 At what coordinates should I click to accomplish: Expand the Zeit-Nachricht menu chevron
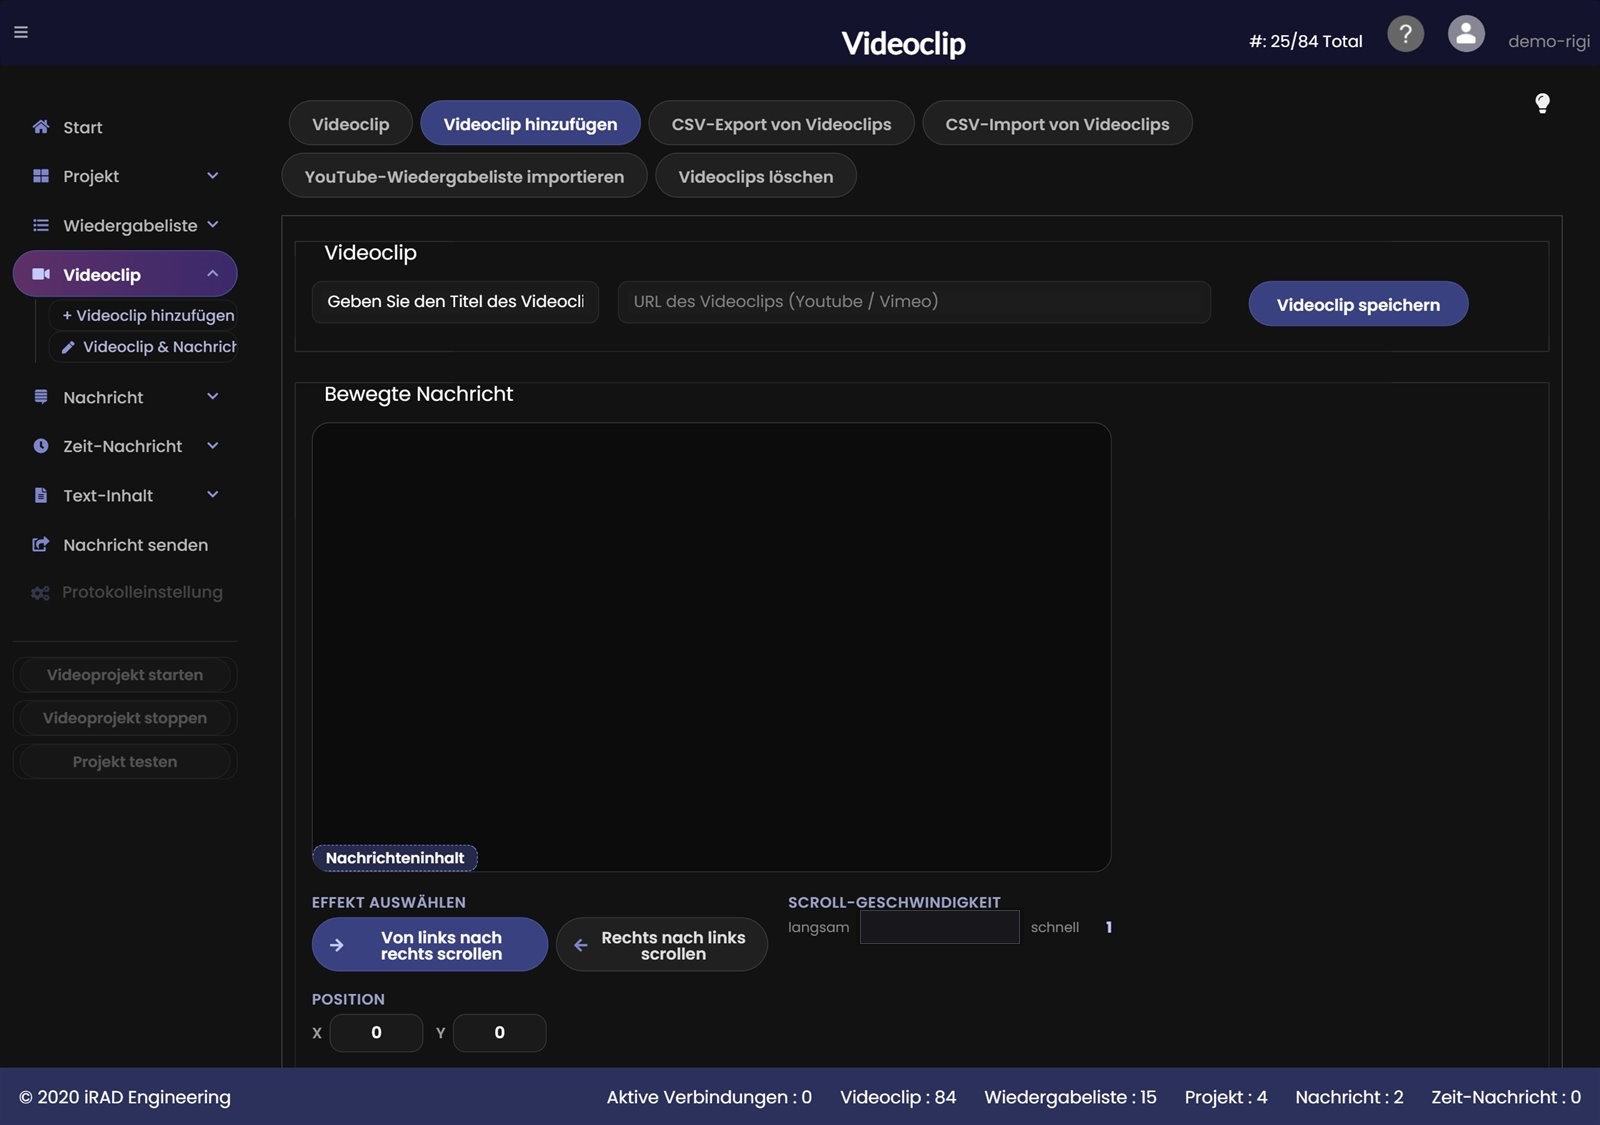(x=212, y=446)
